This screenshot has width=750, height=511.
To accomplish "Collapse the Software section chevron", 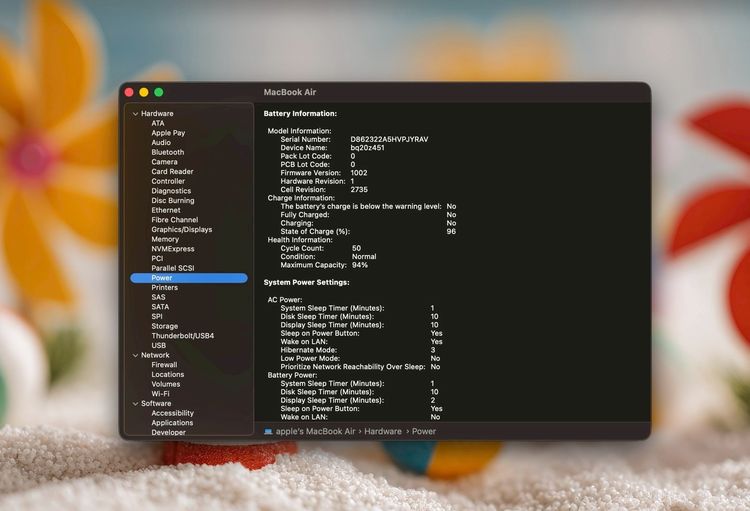I will [x=135, y=404].
